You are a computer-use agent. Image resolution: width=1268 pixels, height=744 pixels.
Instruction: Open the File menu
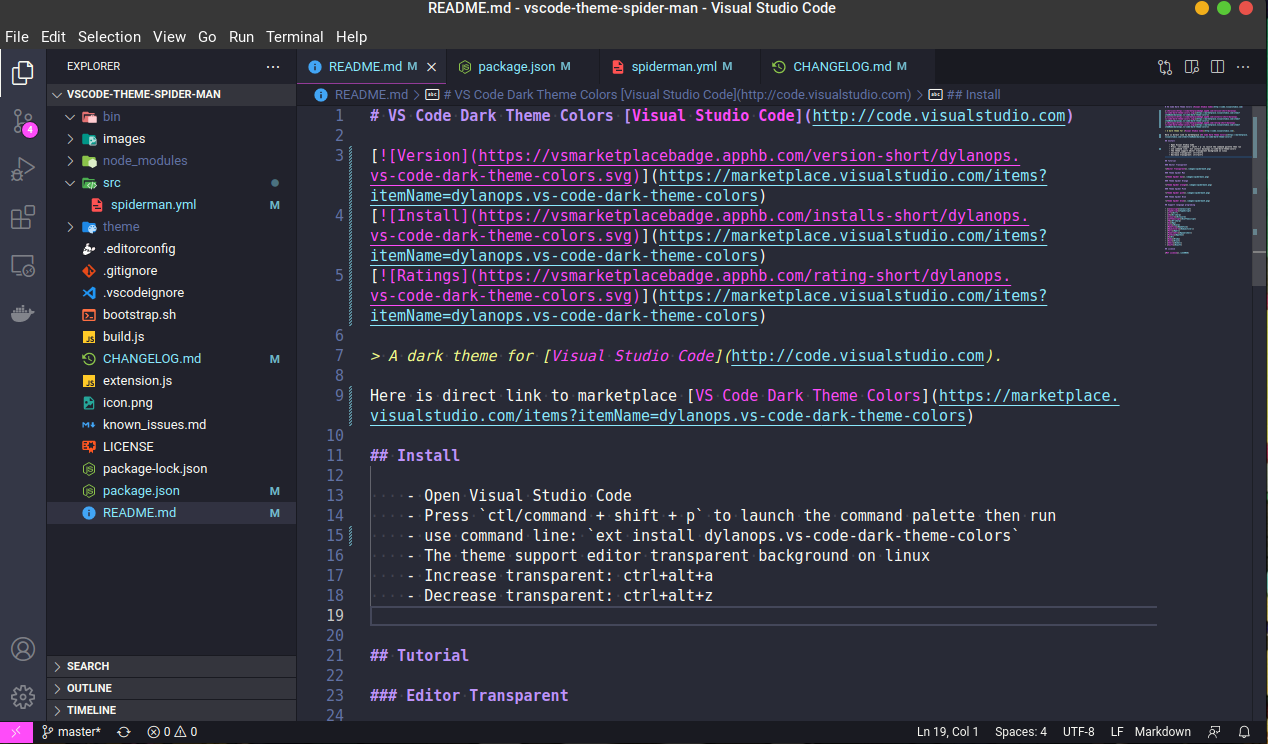[x=17, y=36]
